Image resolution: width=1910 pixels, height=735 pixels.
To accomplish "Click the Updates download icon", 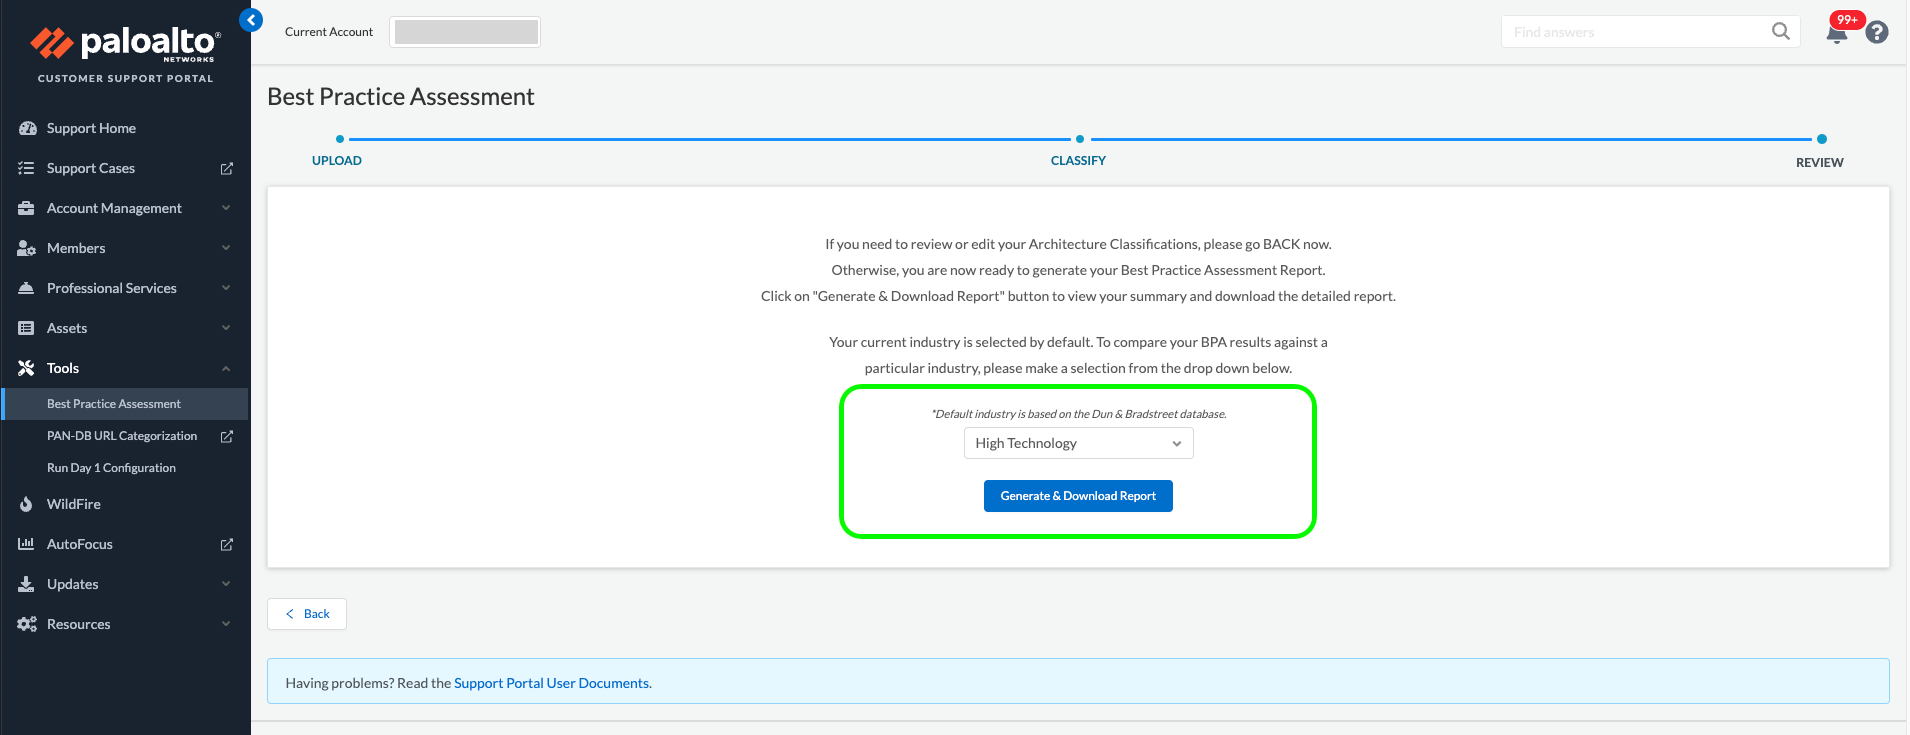I will coord(27,584).
